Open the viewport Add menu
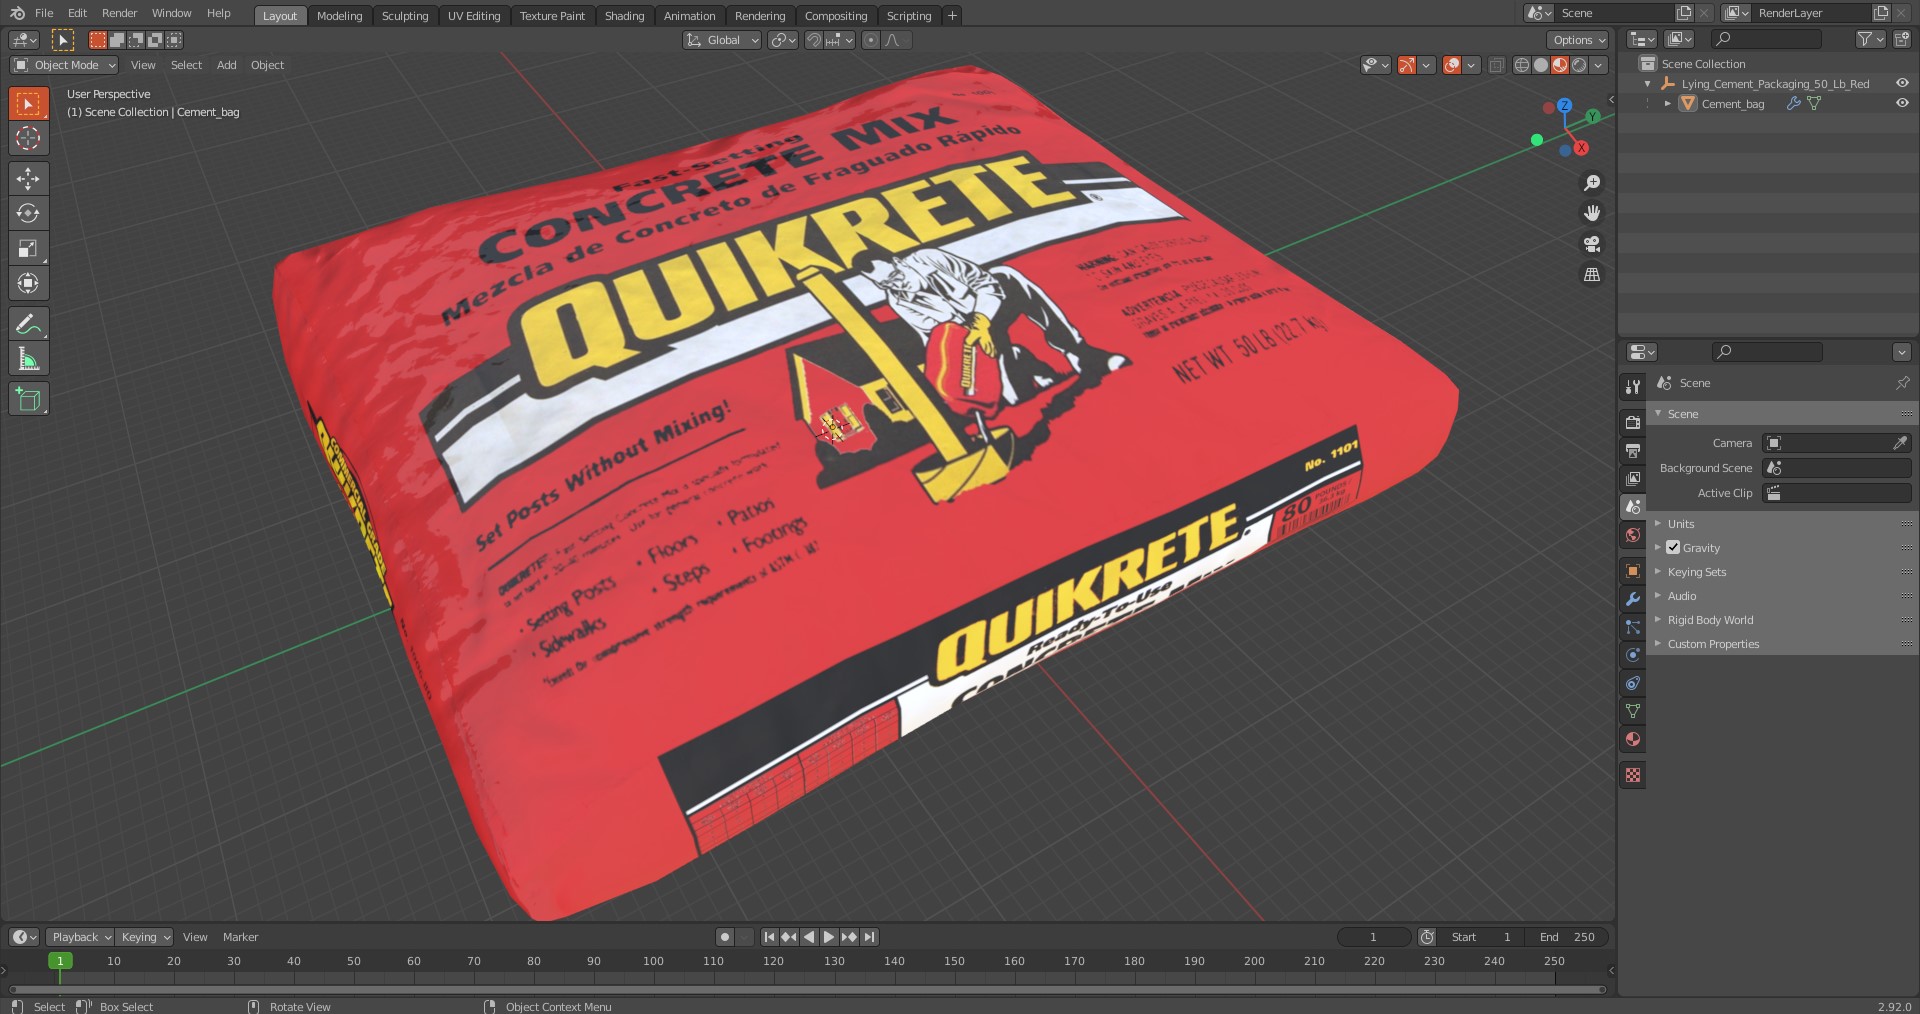1920x1014 pixels. point(227,65)
